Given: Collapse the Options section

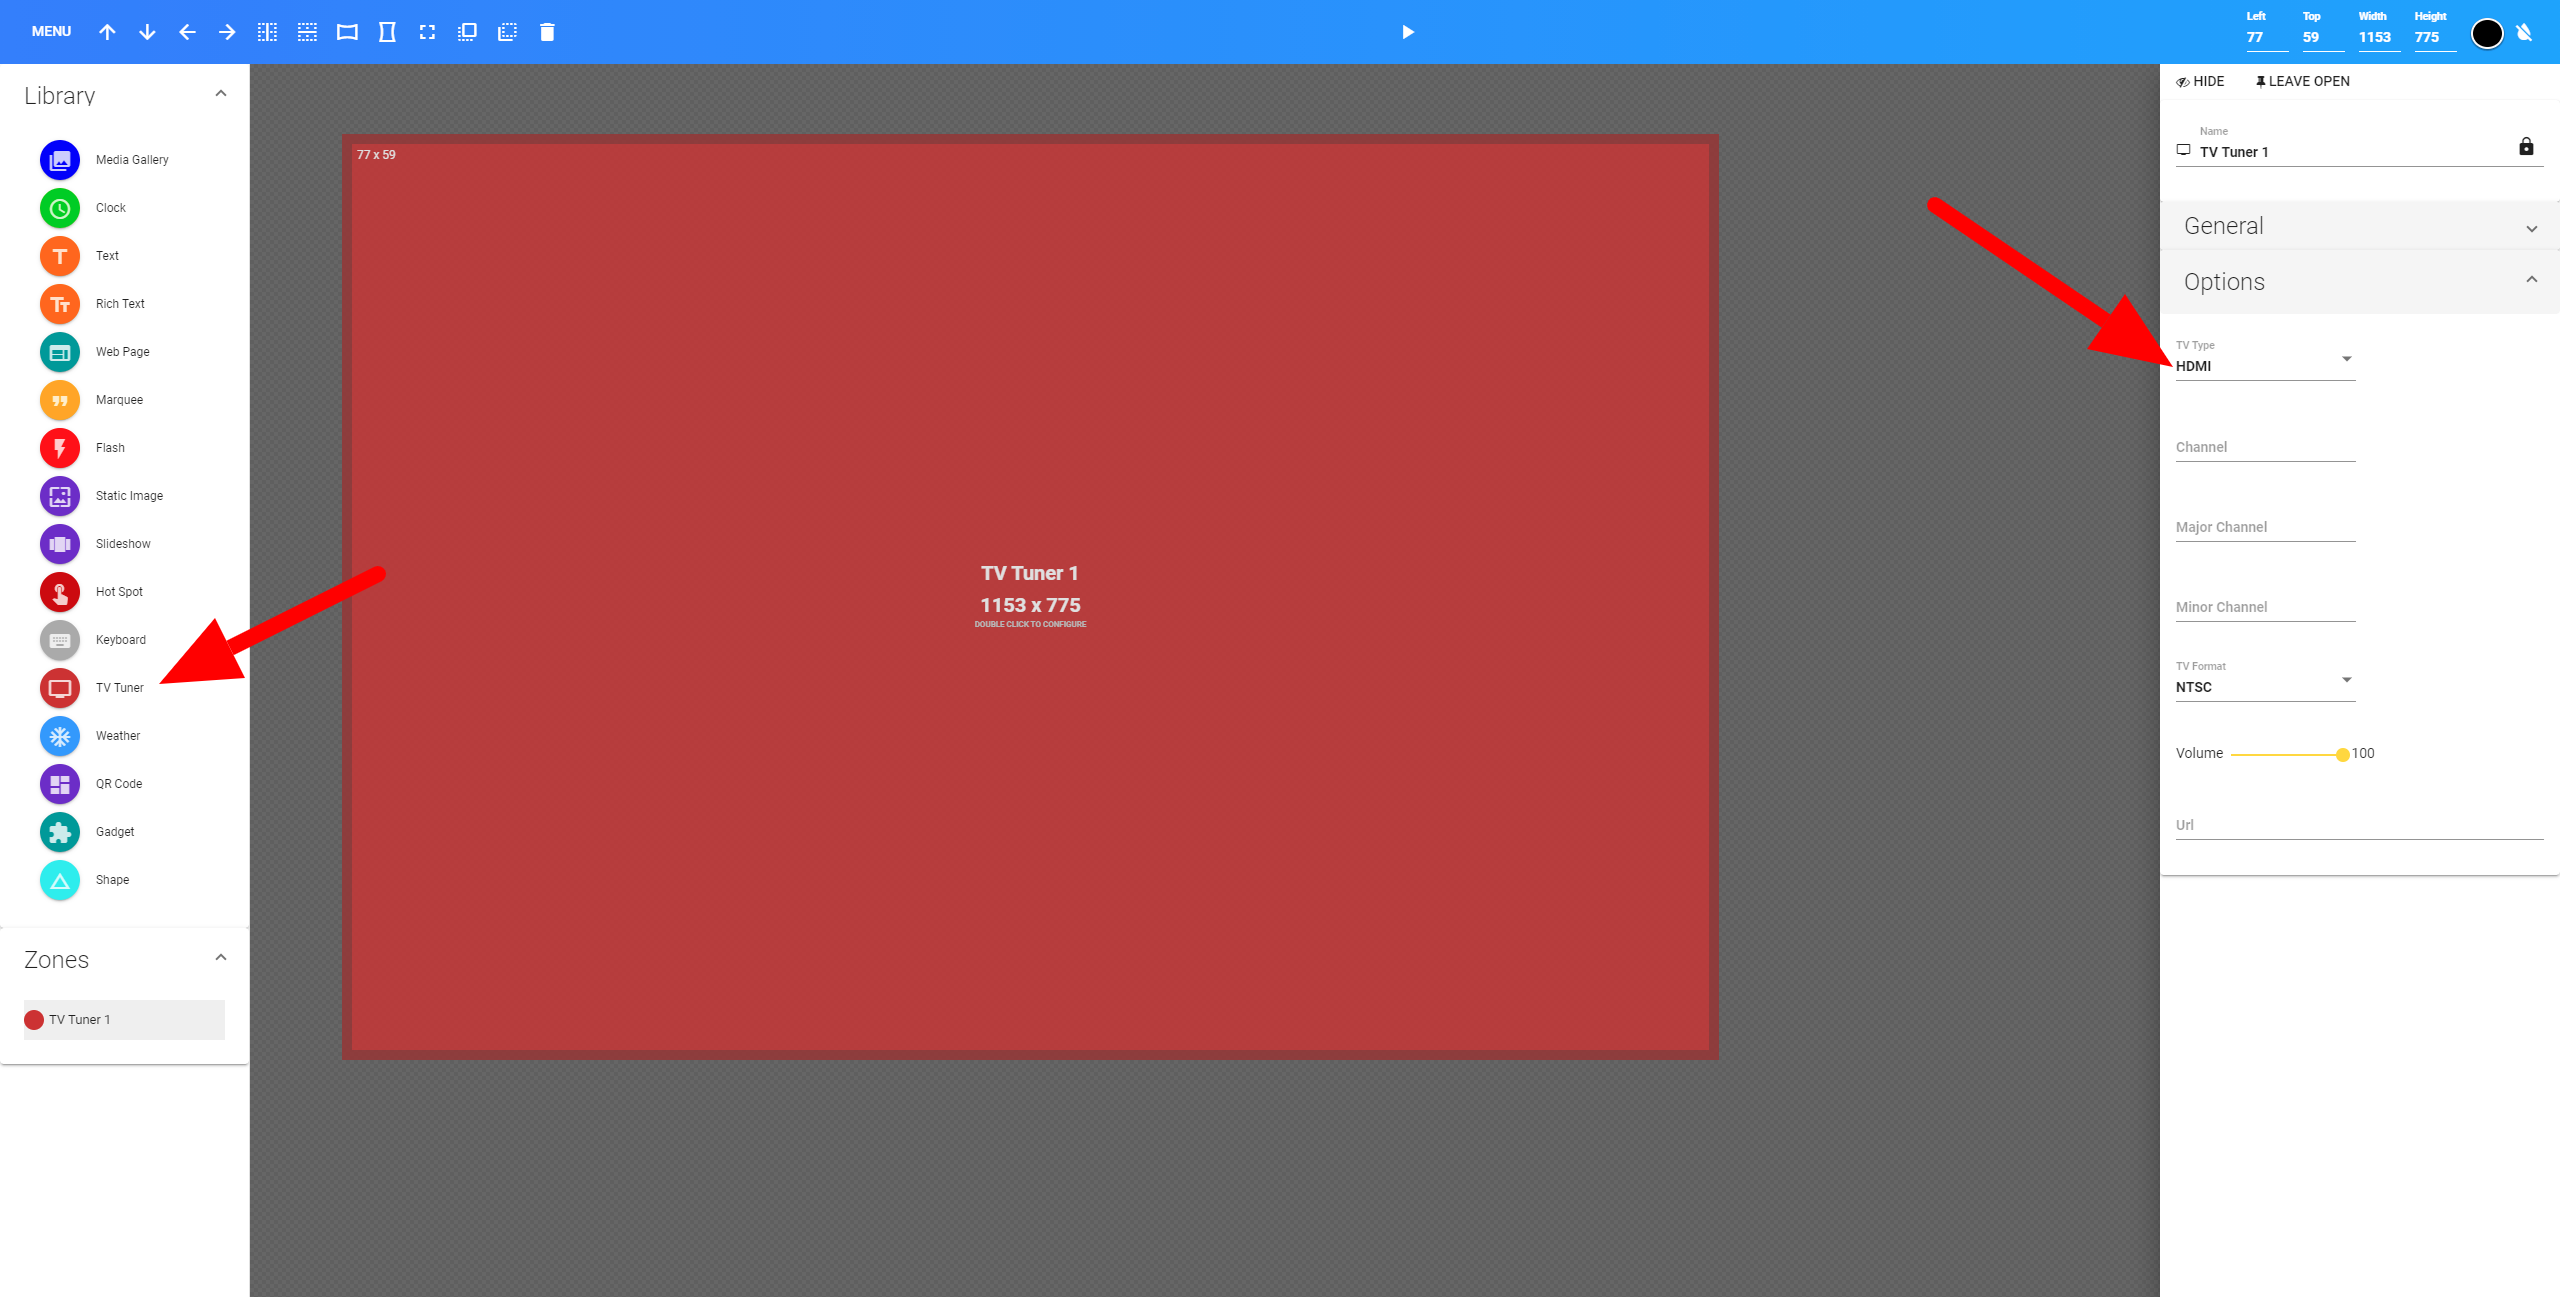Looking at the screenshot, I should click(x=2359, y=282).
